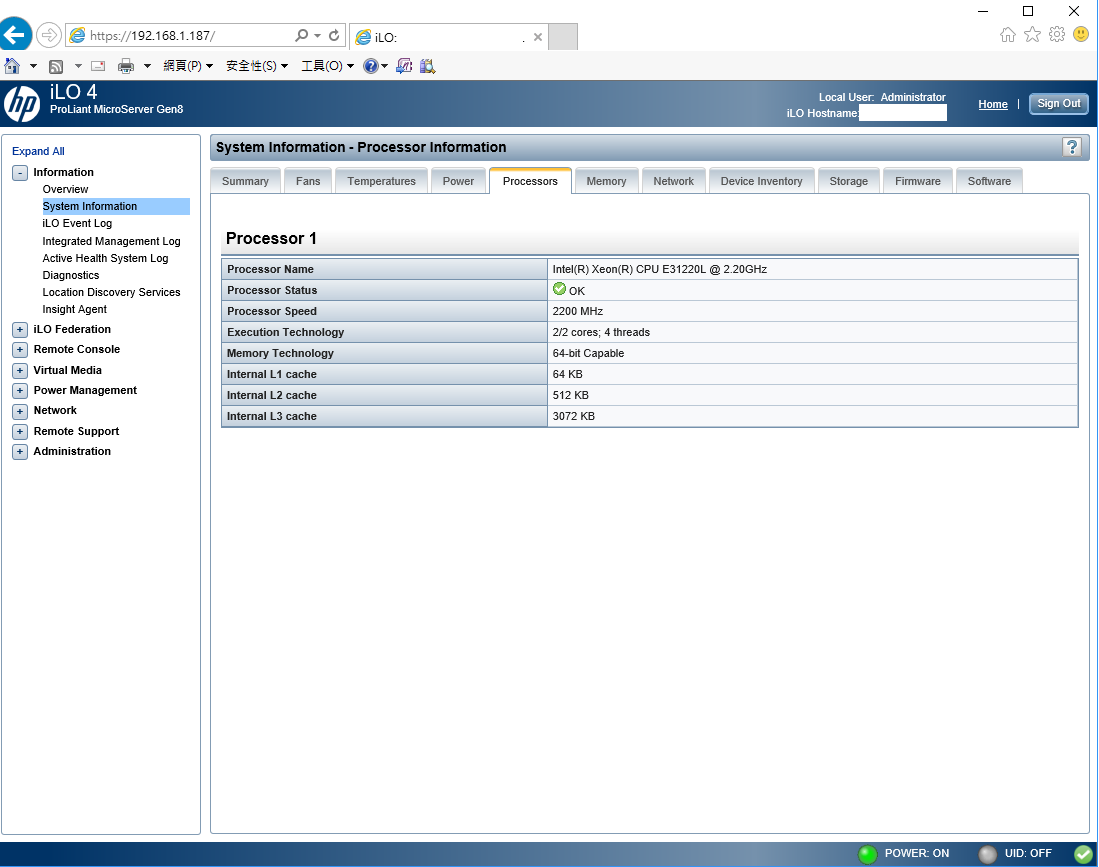Open Overview in the Information tree
Screen dimensions: 1099x867
[x=65, y=189]
